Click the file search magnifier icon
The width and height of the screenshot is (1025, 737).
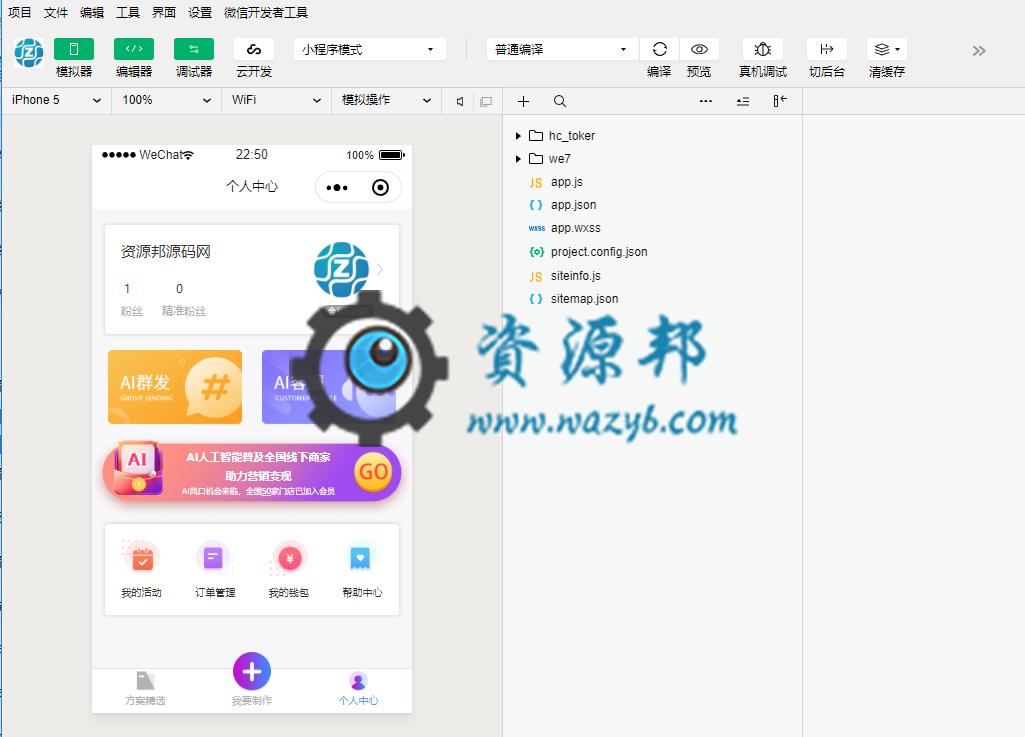coord(560,101)
